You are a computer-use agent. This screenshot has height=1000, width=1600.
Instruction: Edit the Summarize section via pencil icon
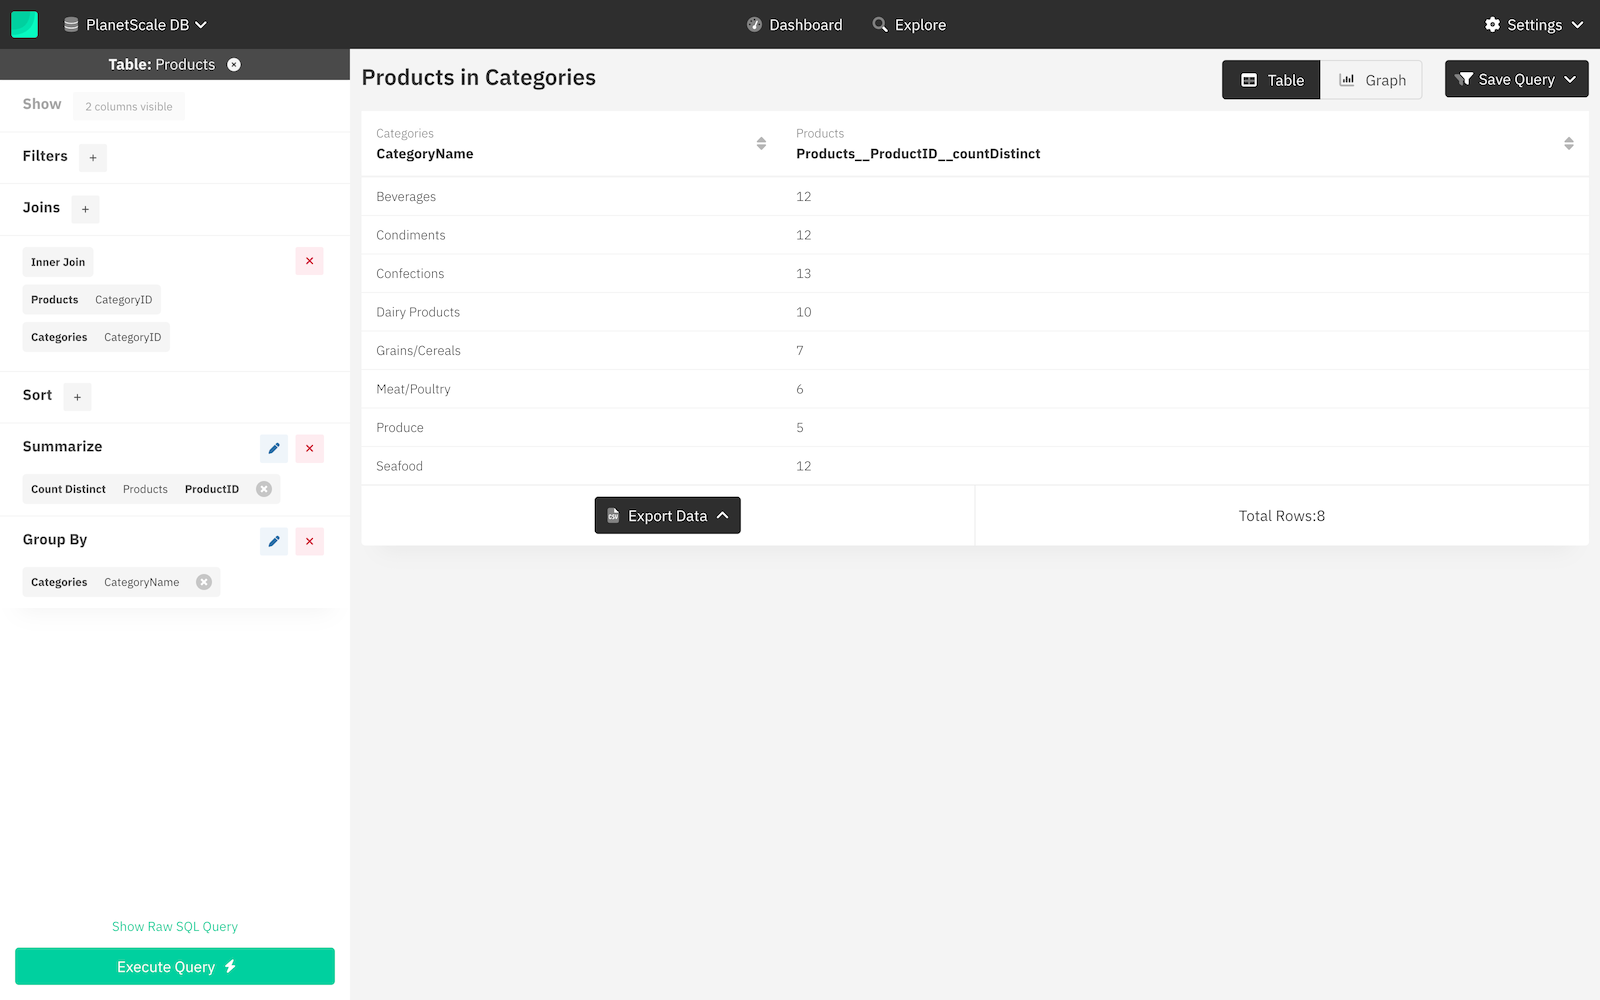click(x=273, y=448)
